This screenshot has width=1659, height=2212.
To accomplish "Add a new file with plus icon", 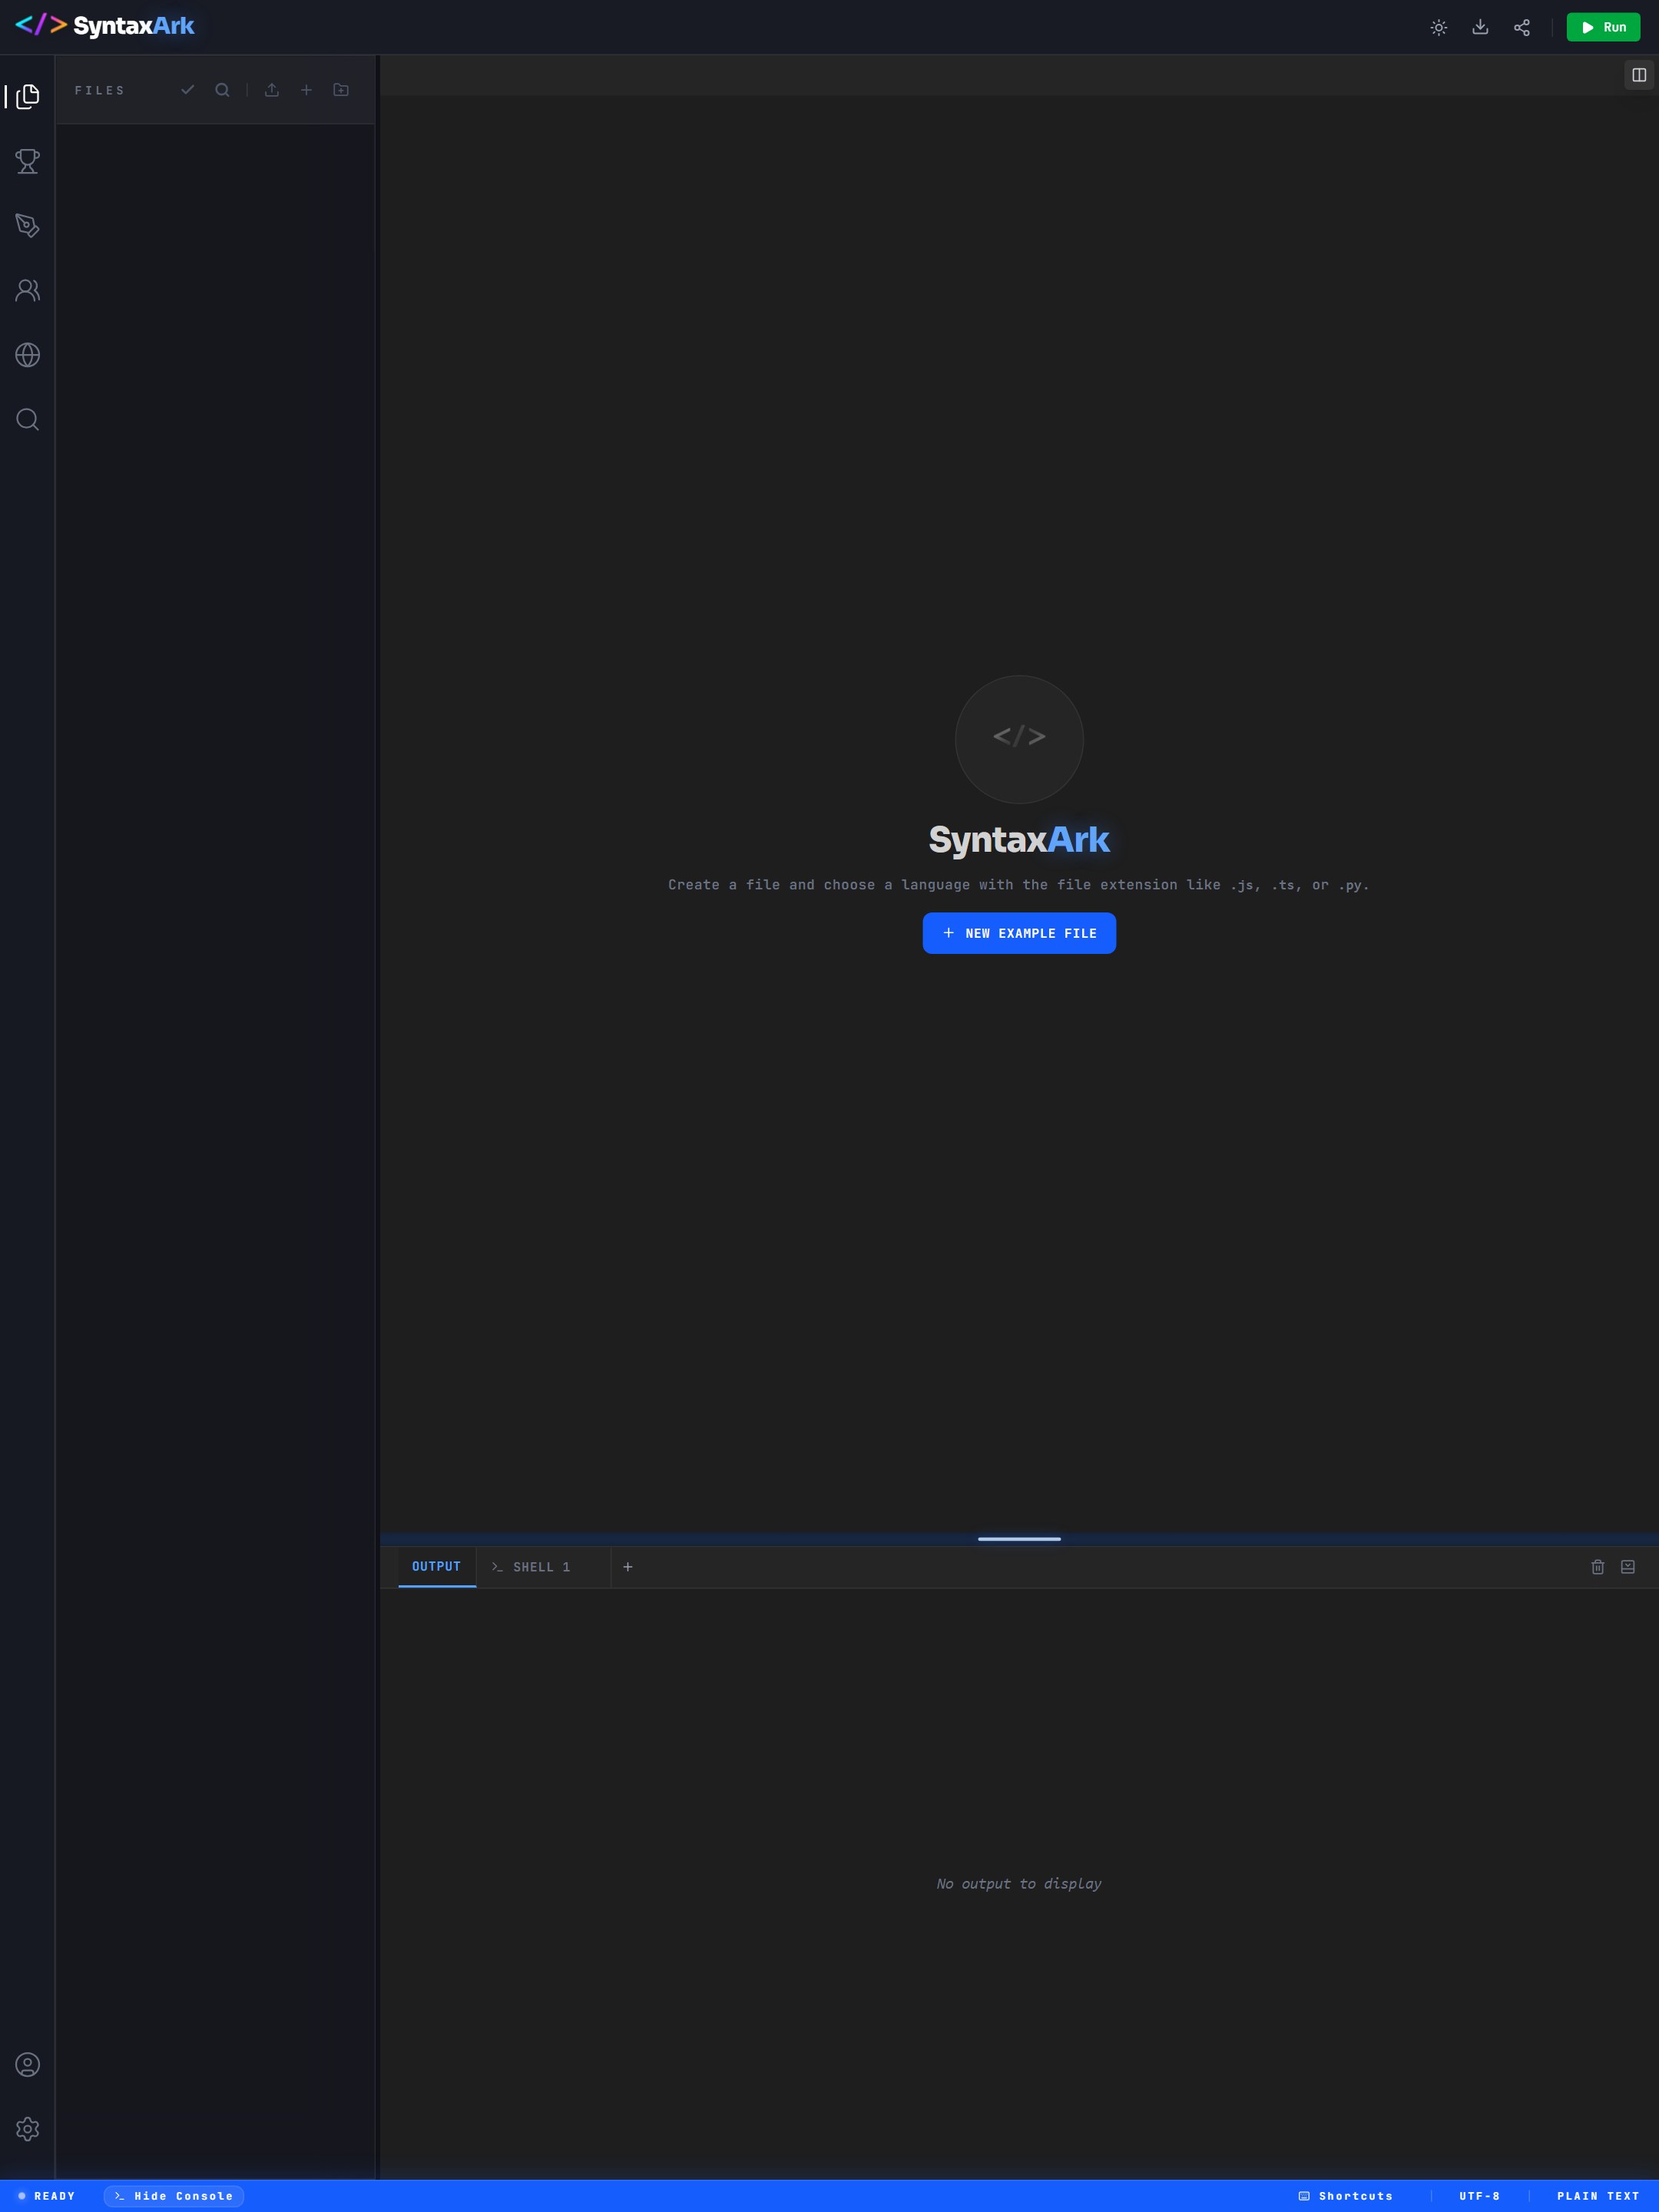I will (306, 90).
